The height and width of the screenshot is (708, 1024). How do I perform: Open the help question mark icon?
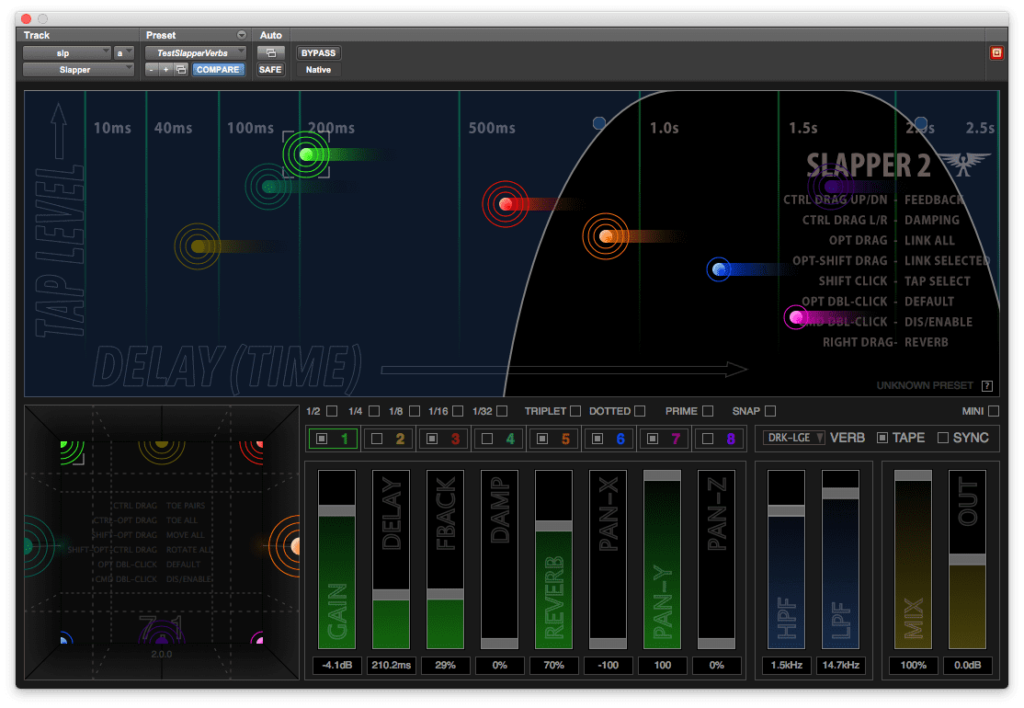tap(987, 386)
